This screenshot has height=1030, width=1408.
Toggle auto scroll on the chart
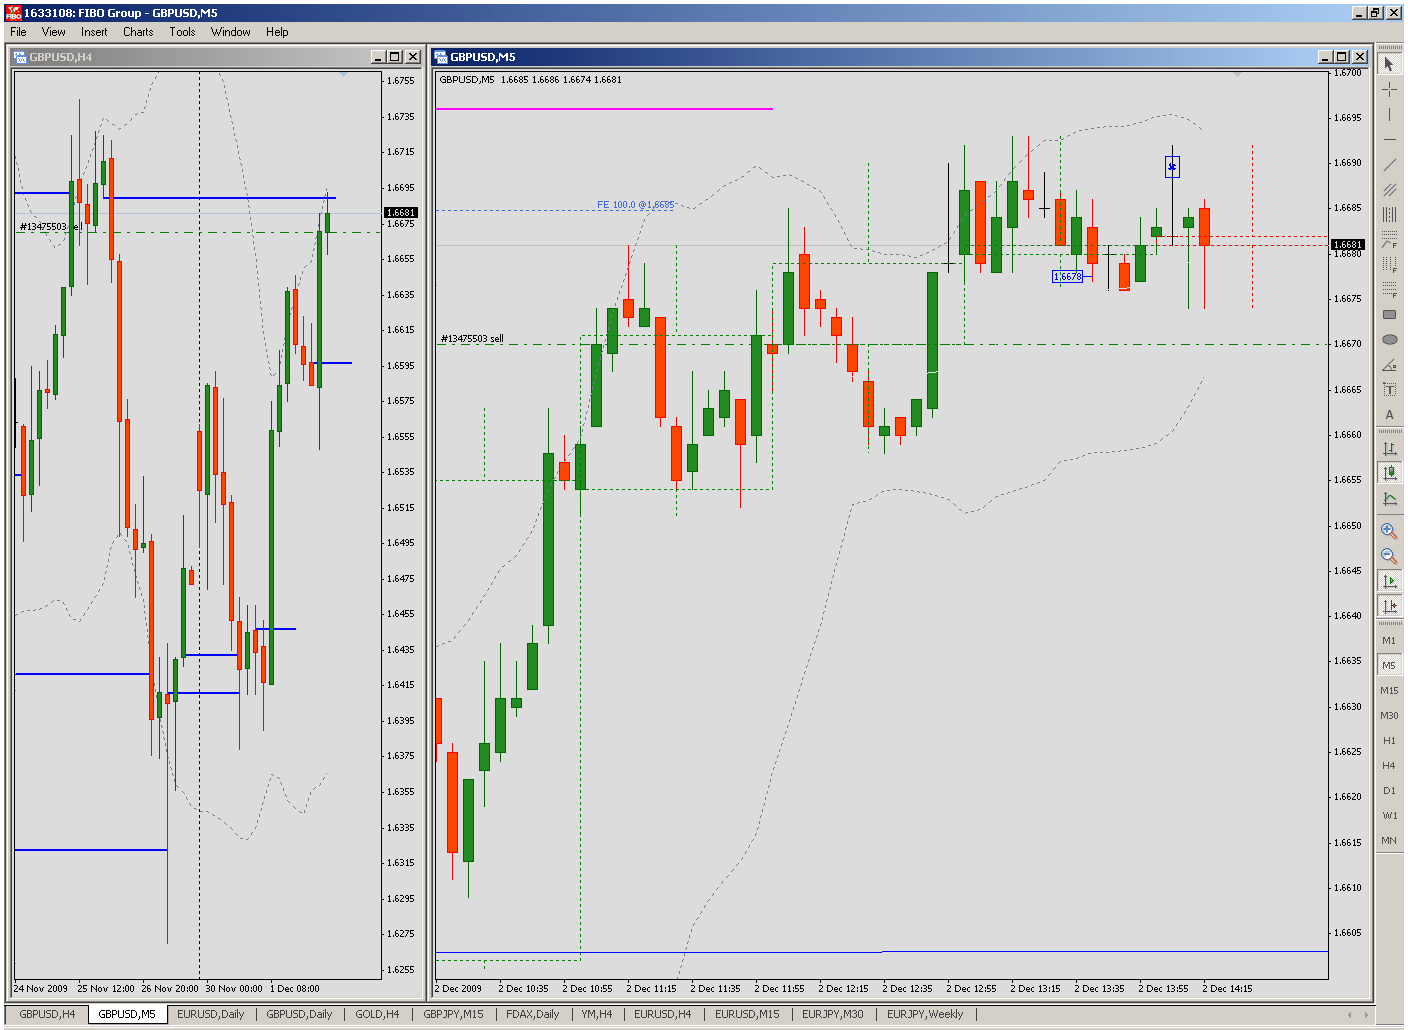tap(1390, 580)
